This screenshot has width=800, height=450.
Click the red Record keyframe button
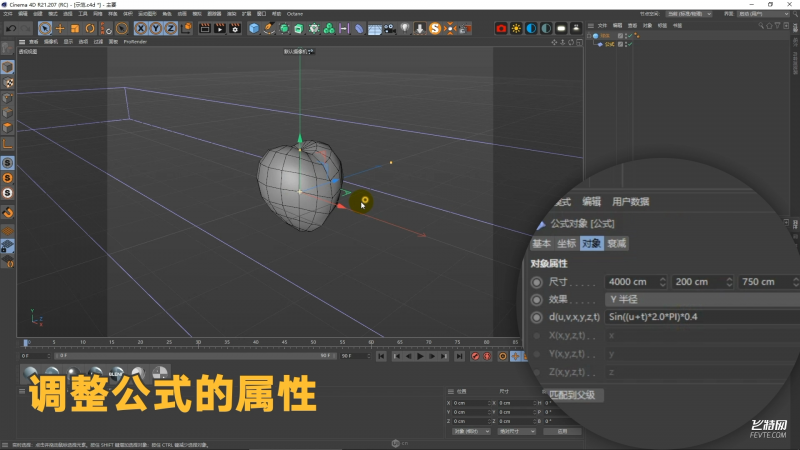tap(475, 356)
